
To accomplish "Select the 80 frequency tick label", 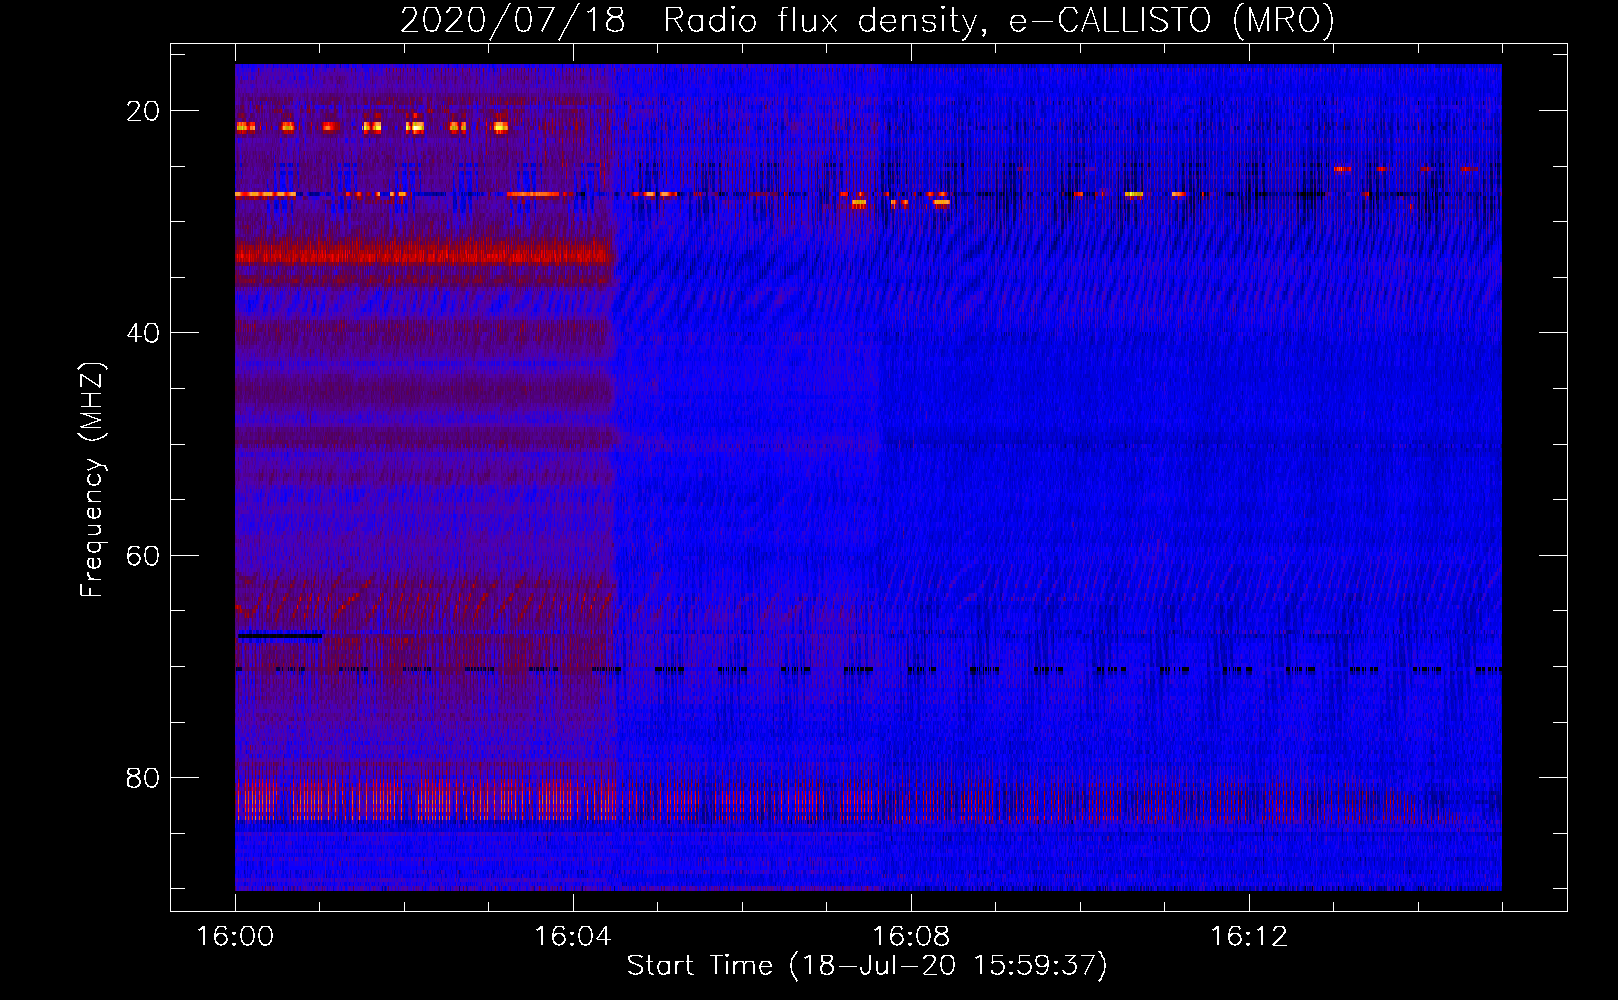I will tap(143, 778).
